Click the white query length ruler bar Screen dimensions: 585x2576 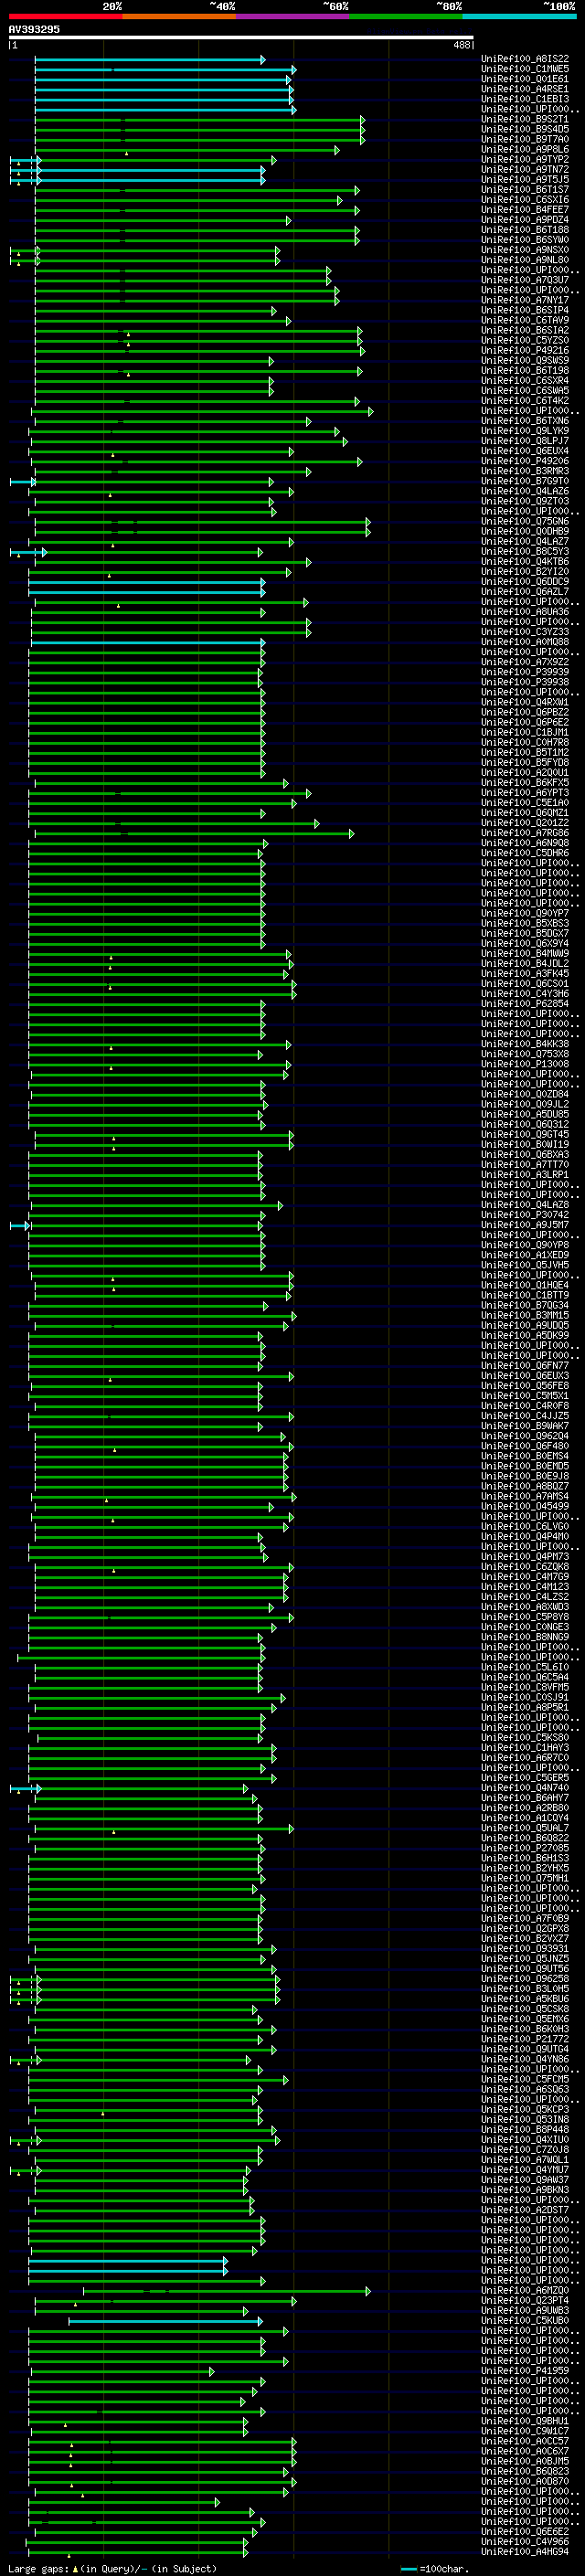point(241,37)
